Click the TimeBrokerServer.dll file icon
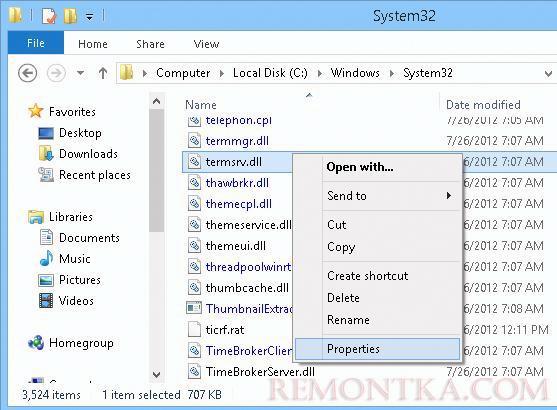Image resolution: width=557 pixels, height=410 pixels. (194, 372)
